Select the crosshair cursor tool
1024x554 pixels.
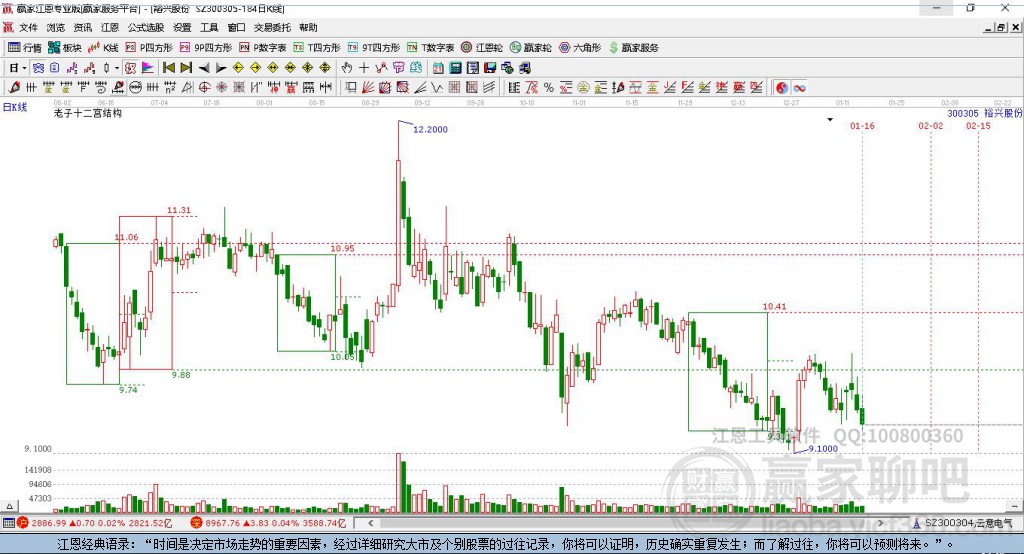pos(364,68)
